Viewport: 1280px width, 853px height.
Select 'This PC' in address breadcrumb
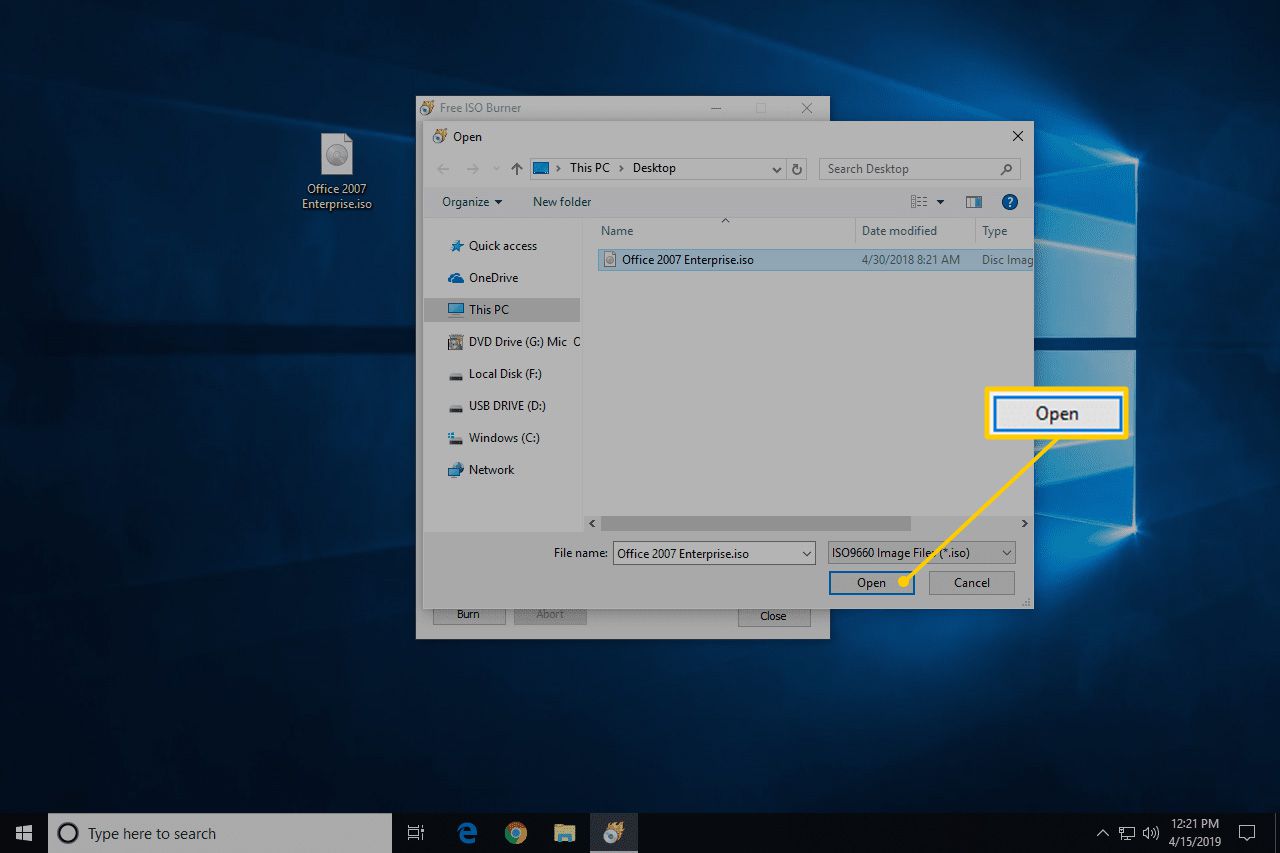point(590,168)
